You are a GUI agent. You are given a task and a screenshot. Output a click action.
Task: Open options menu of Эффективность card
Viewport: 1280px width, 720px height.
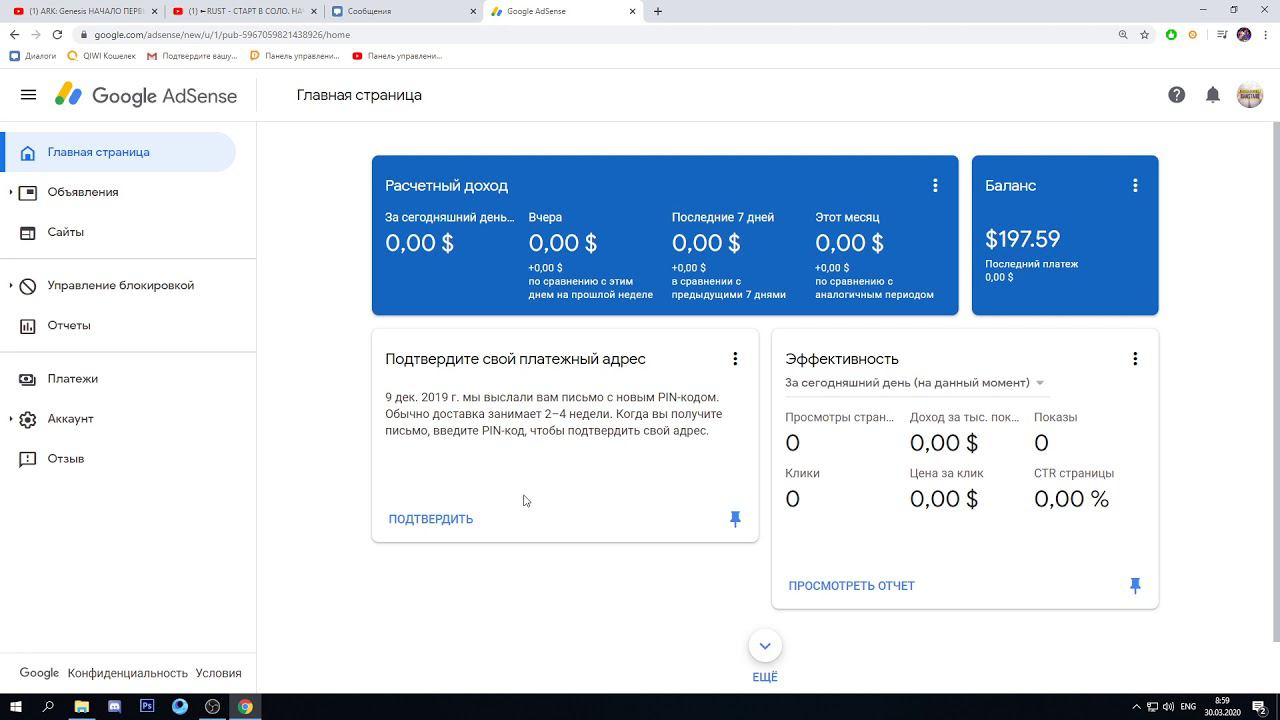(x=1135, y=359)
